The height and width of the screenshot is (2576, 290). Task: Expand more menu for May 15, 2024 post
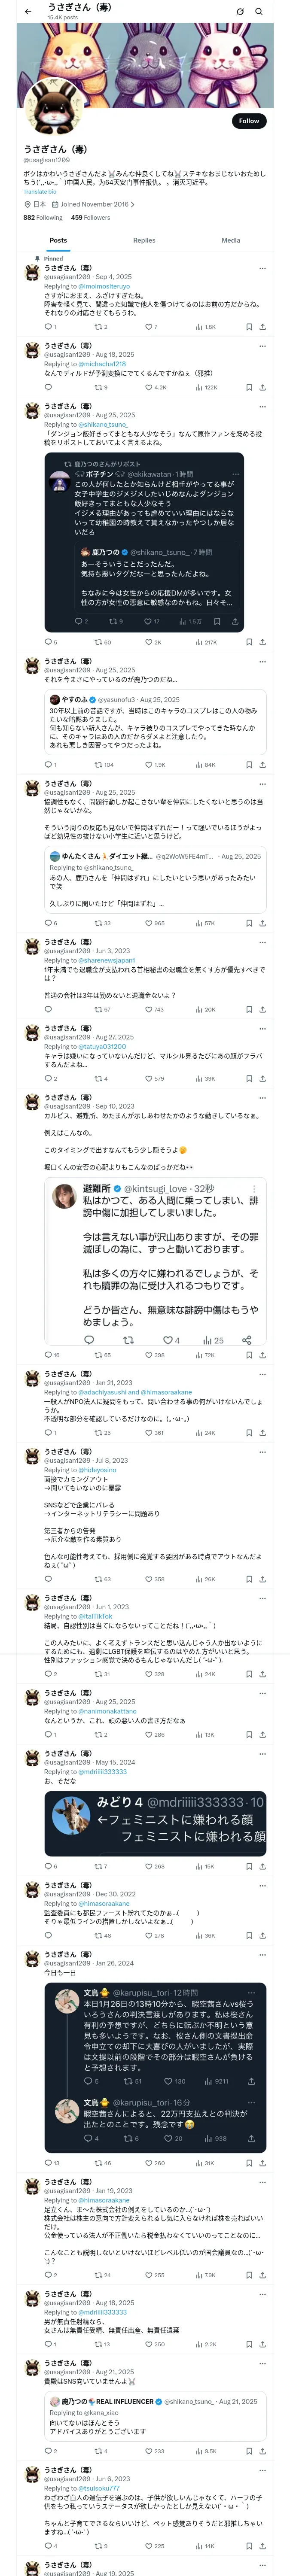tap(262, 1752)
